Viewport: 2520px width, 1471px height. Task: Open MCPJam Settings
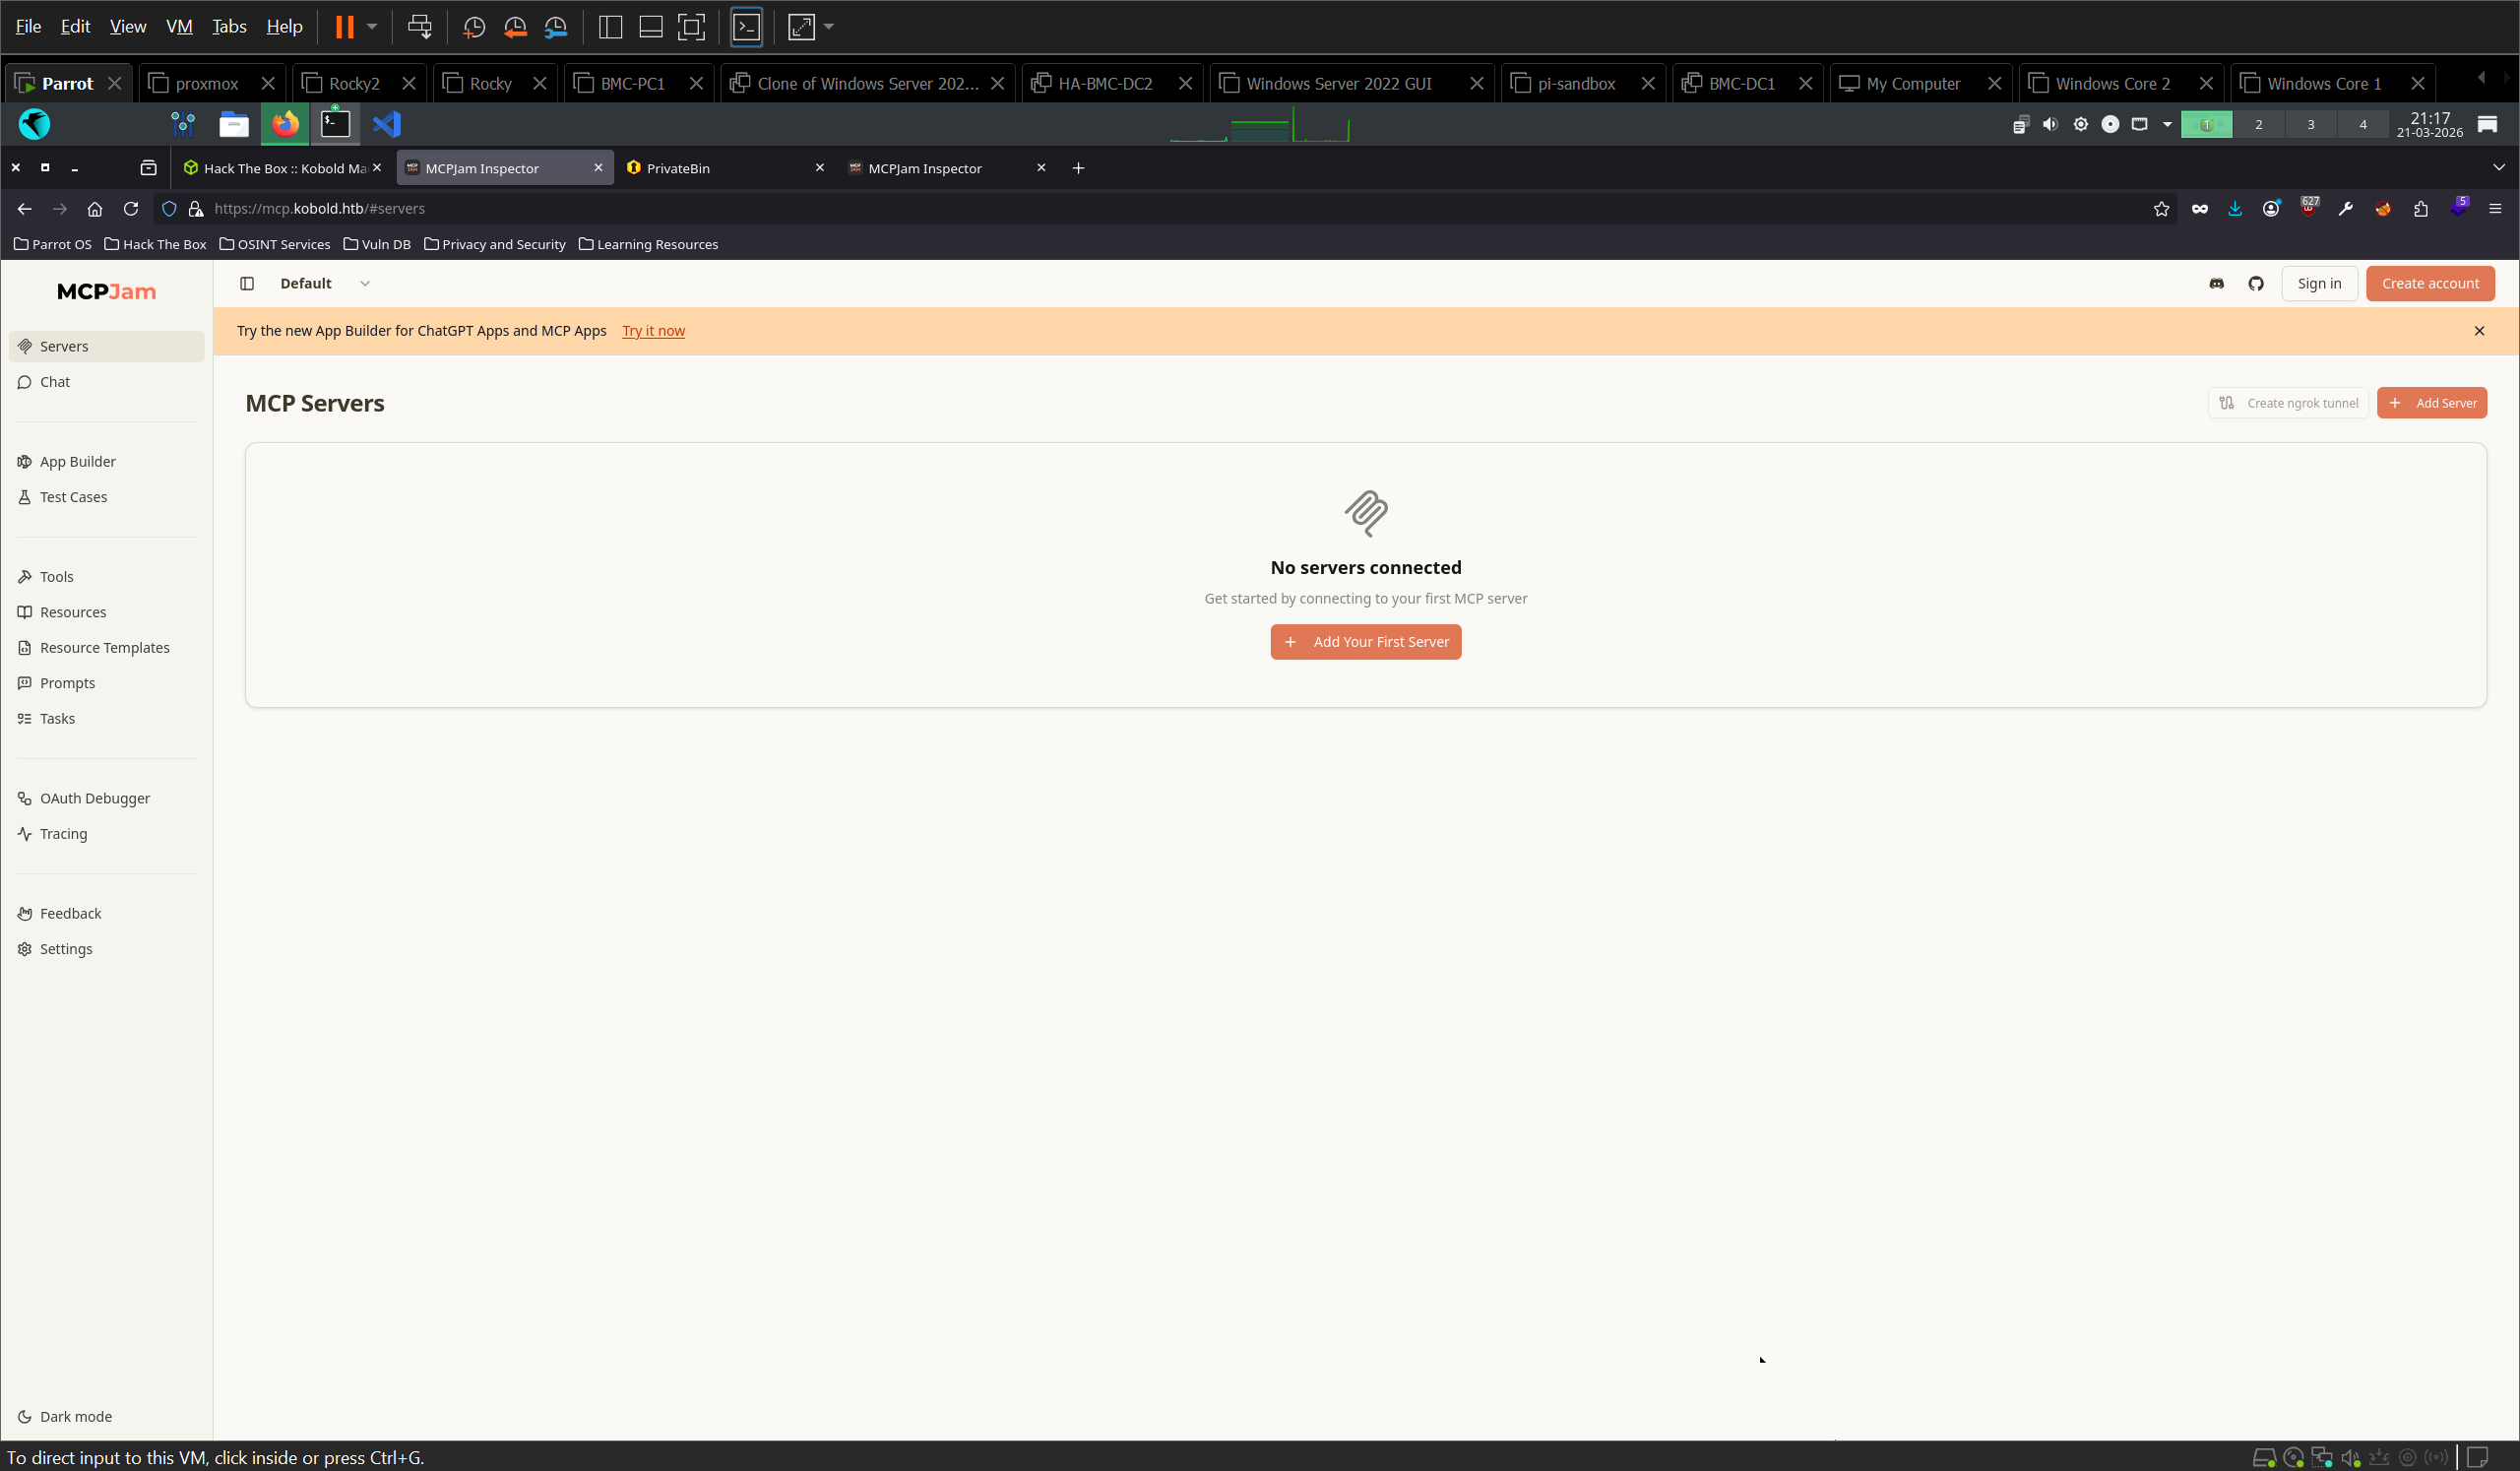[106, 949]
